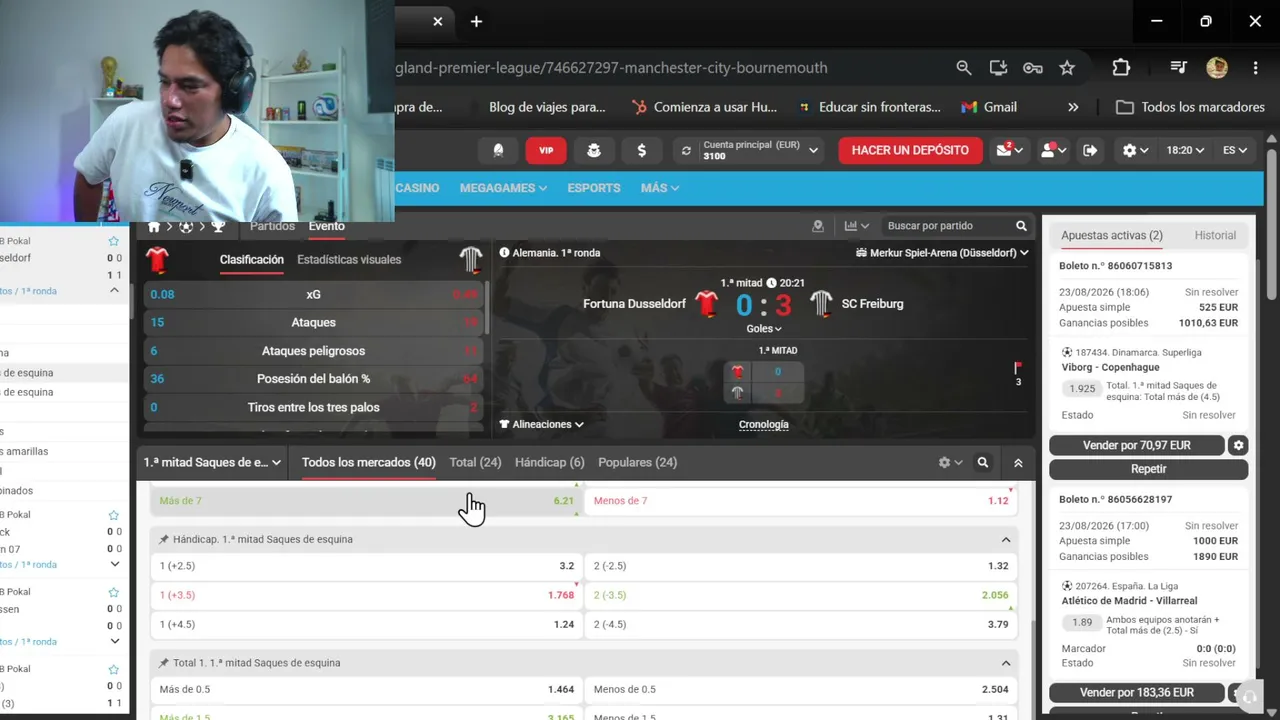The width and height of the screenshot is (1280, 720).
Task: Click the trophy breadcrumb icon
Action: point(218,227)
